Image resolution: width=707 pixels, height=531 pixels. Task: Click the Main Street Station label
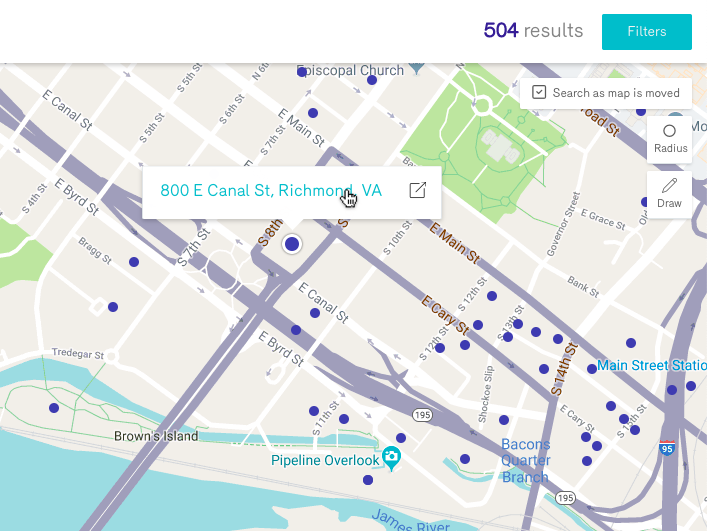(652, 365)
